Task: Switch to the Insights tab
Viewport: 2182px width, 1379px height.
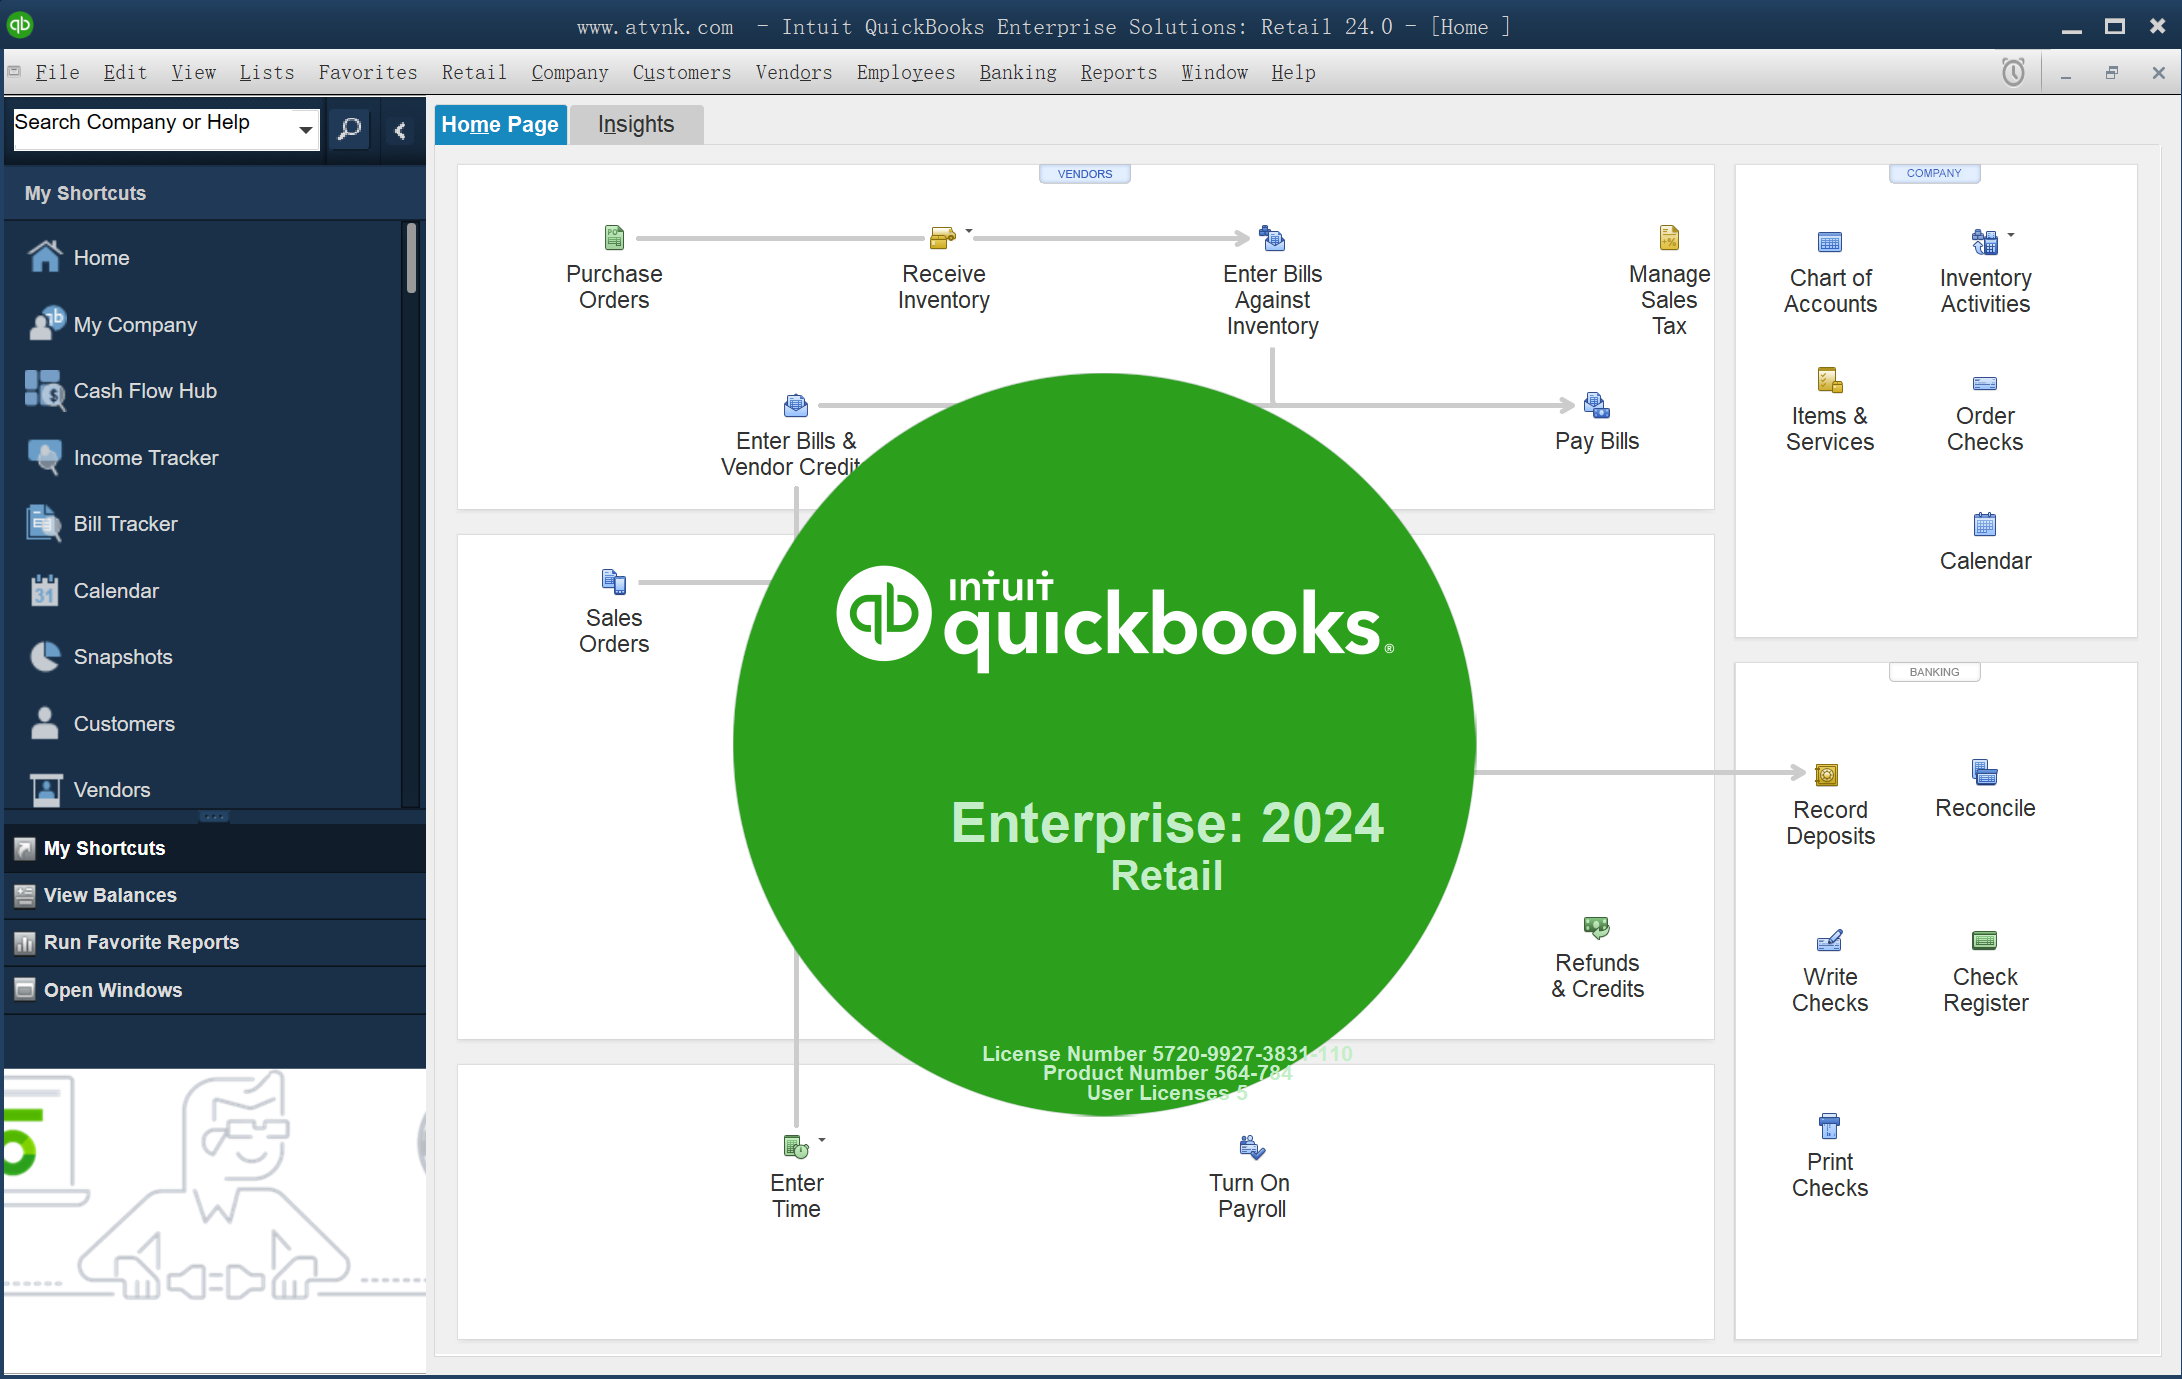Action: 636,124
